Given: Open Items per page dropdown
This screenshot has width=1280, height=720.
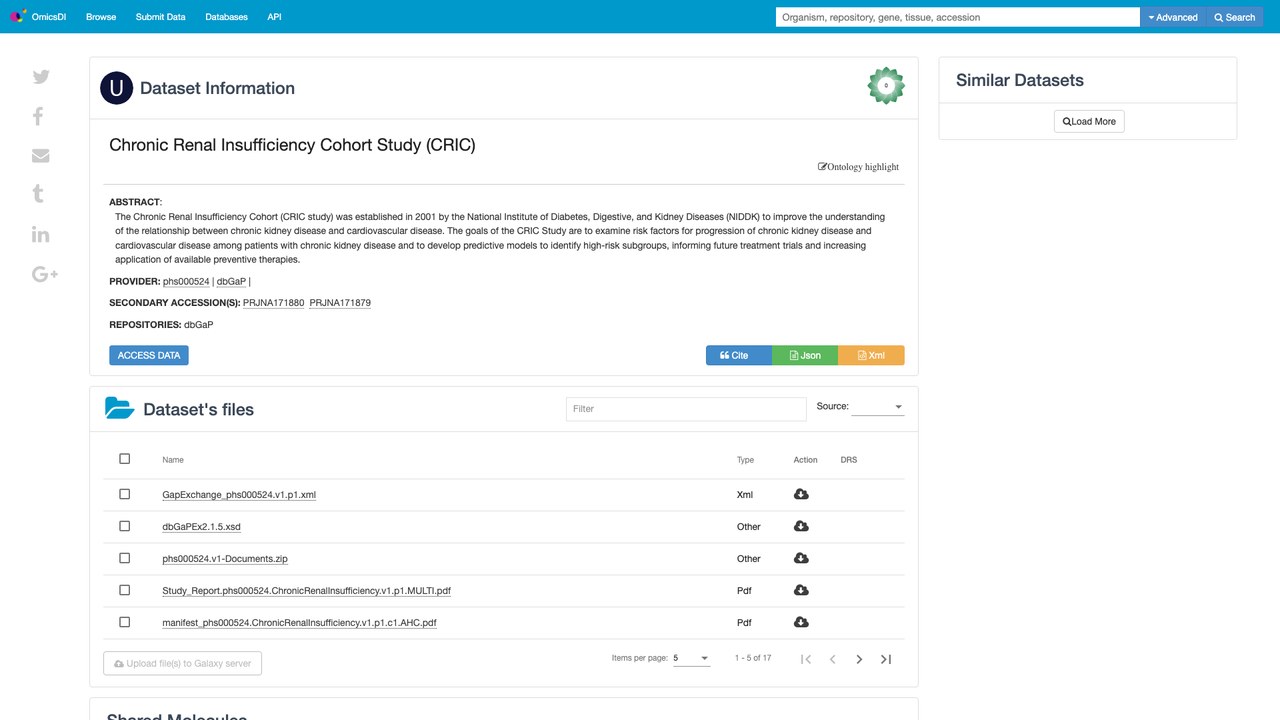Looking at the screenshot, I should [x=691, y=658].
